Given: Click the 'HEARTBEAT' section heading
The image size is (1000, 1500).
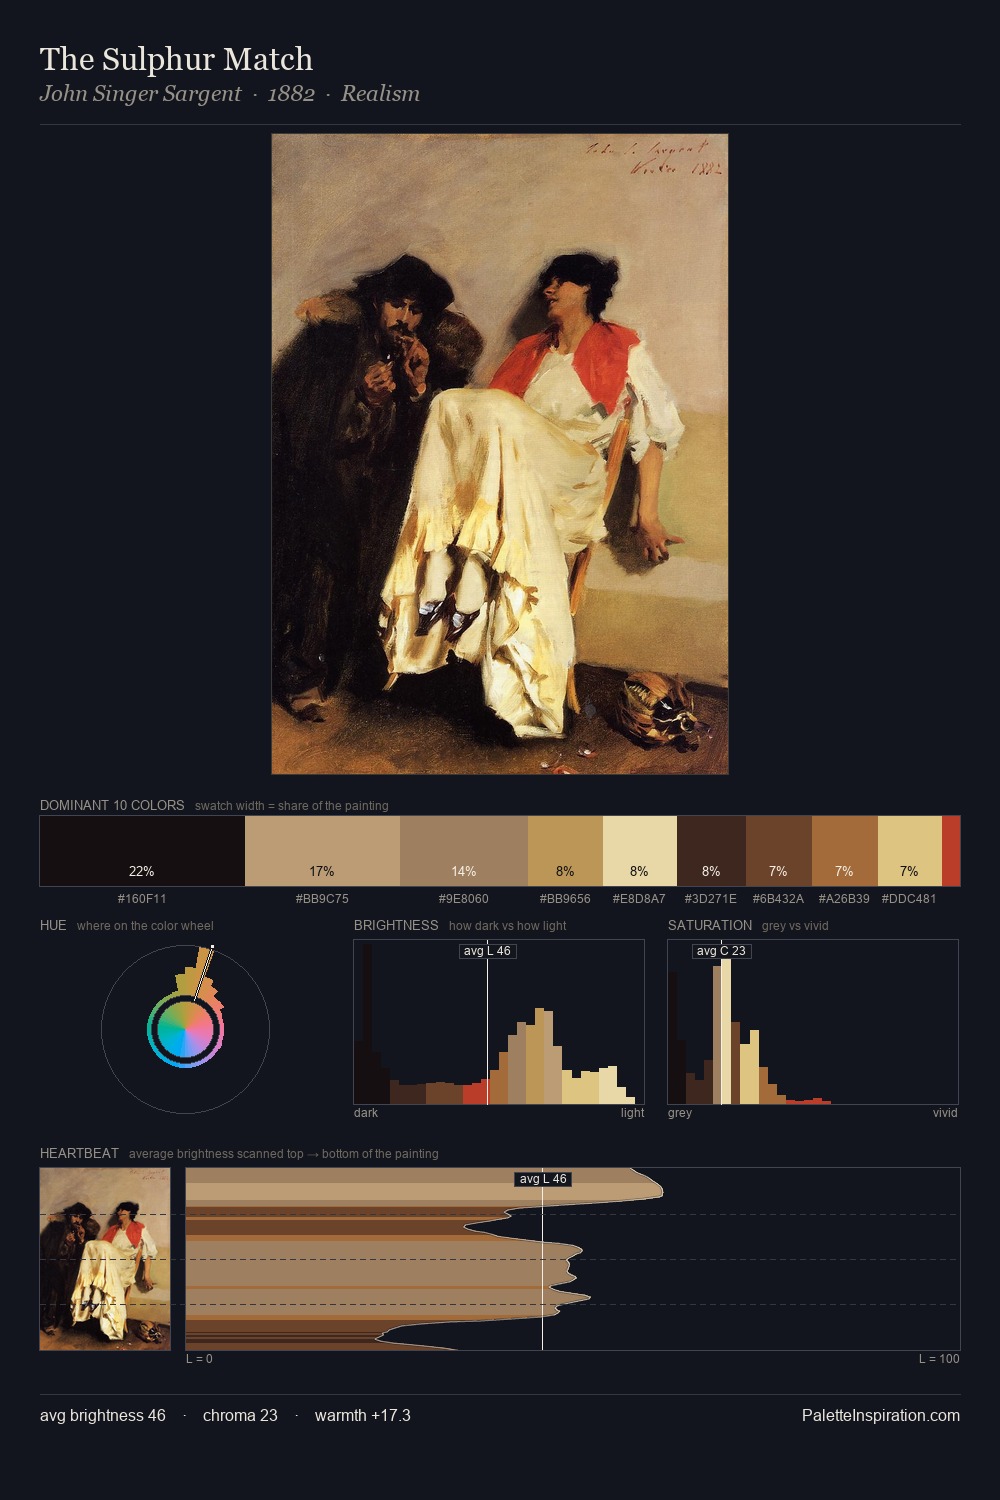Looking at the screenshot, I should [79, 1153].
